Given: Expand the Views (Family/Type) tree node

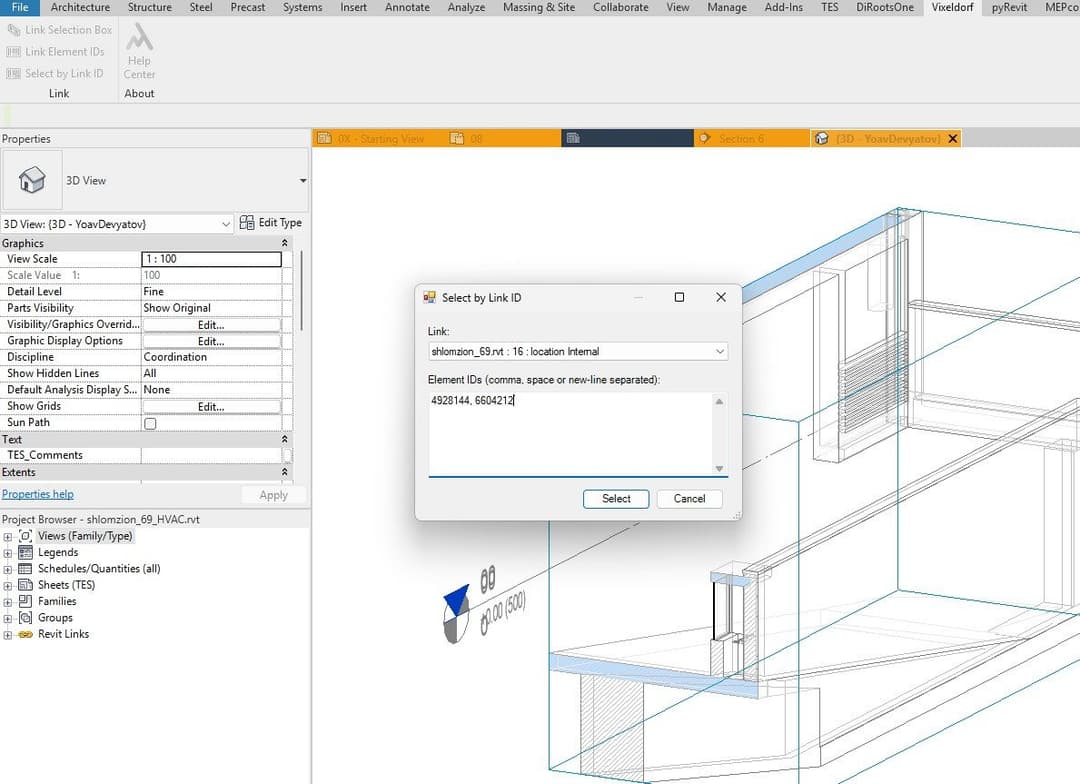Looking at the screenshot, I should click(8, 537).
